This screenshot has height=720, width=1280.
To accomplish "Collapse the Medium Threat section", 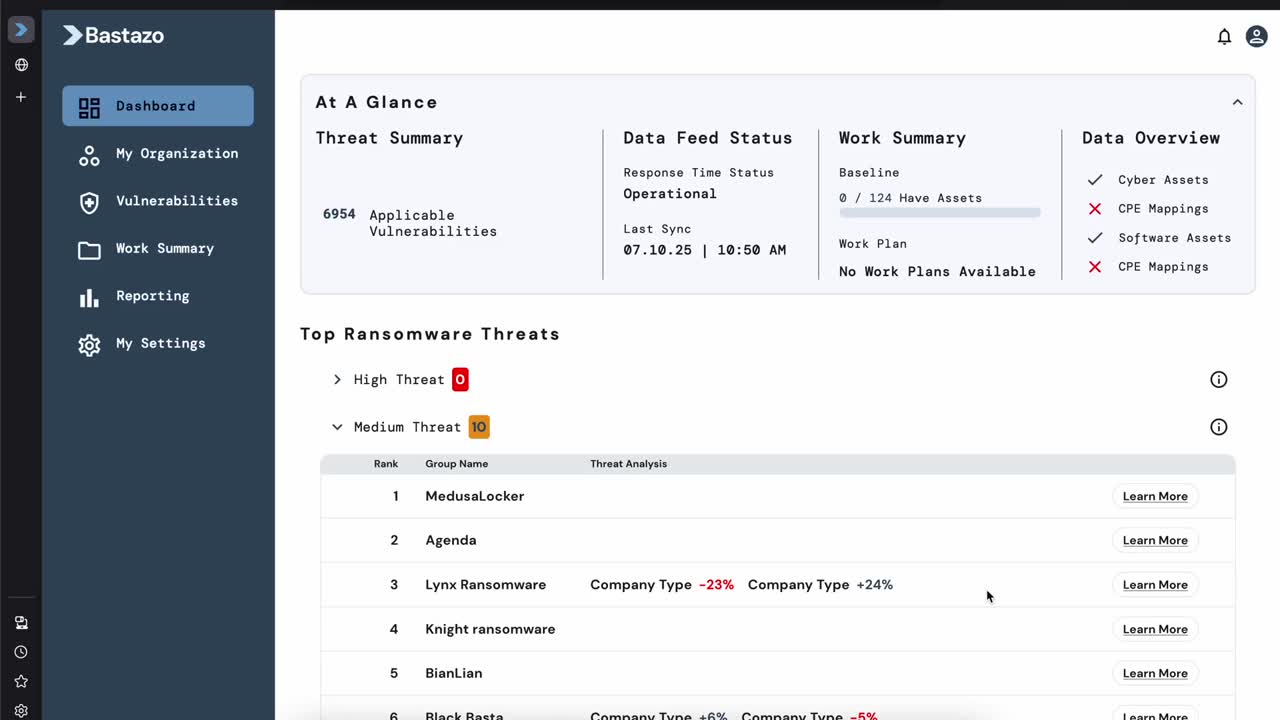I will pyautogui.click(x=337, y=427).
